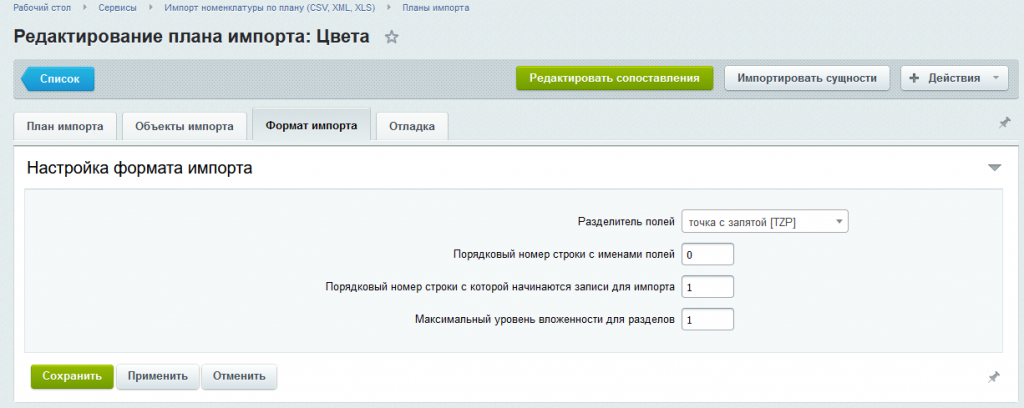
Task: Go back to Список
Action: click(x=58, y=78)
